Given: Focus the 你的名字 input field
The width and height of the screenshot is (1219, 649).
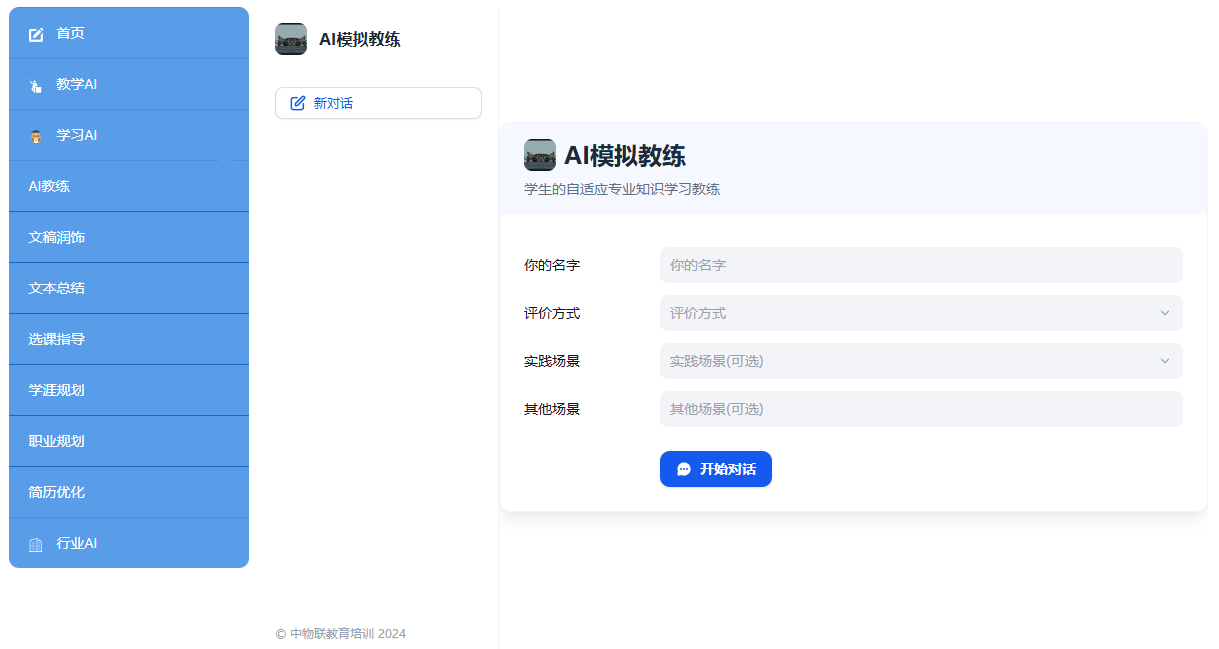Looking at the screenshot, I should point(920,265).
